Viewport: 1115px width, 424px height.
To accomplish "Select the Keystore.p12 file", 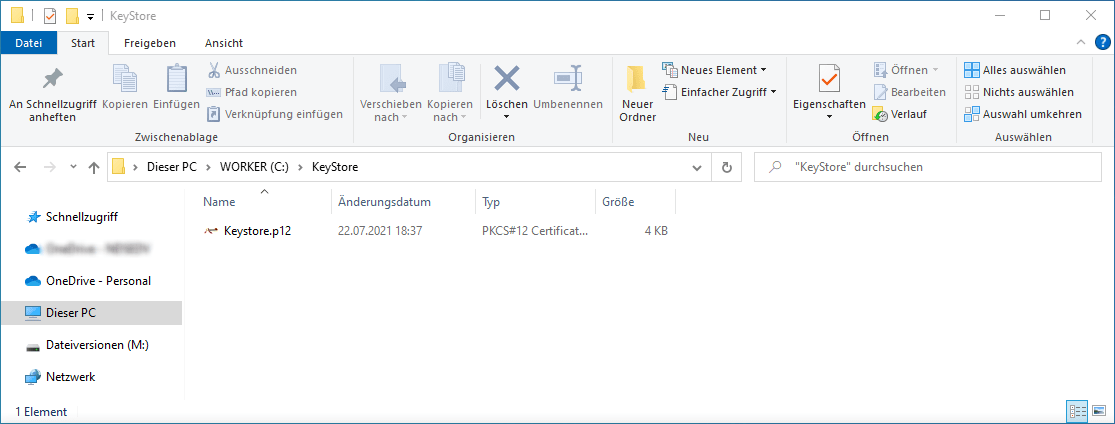I will tap(257, 231).
